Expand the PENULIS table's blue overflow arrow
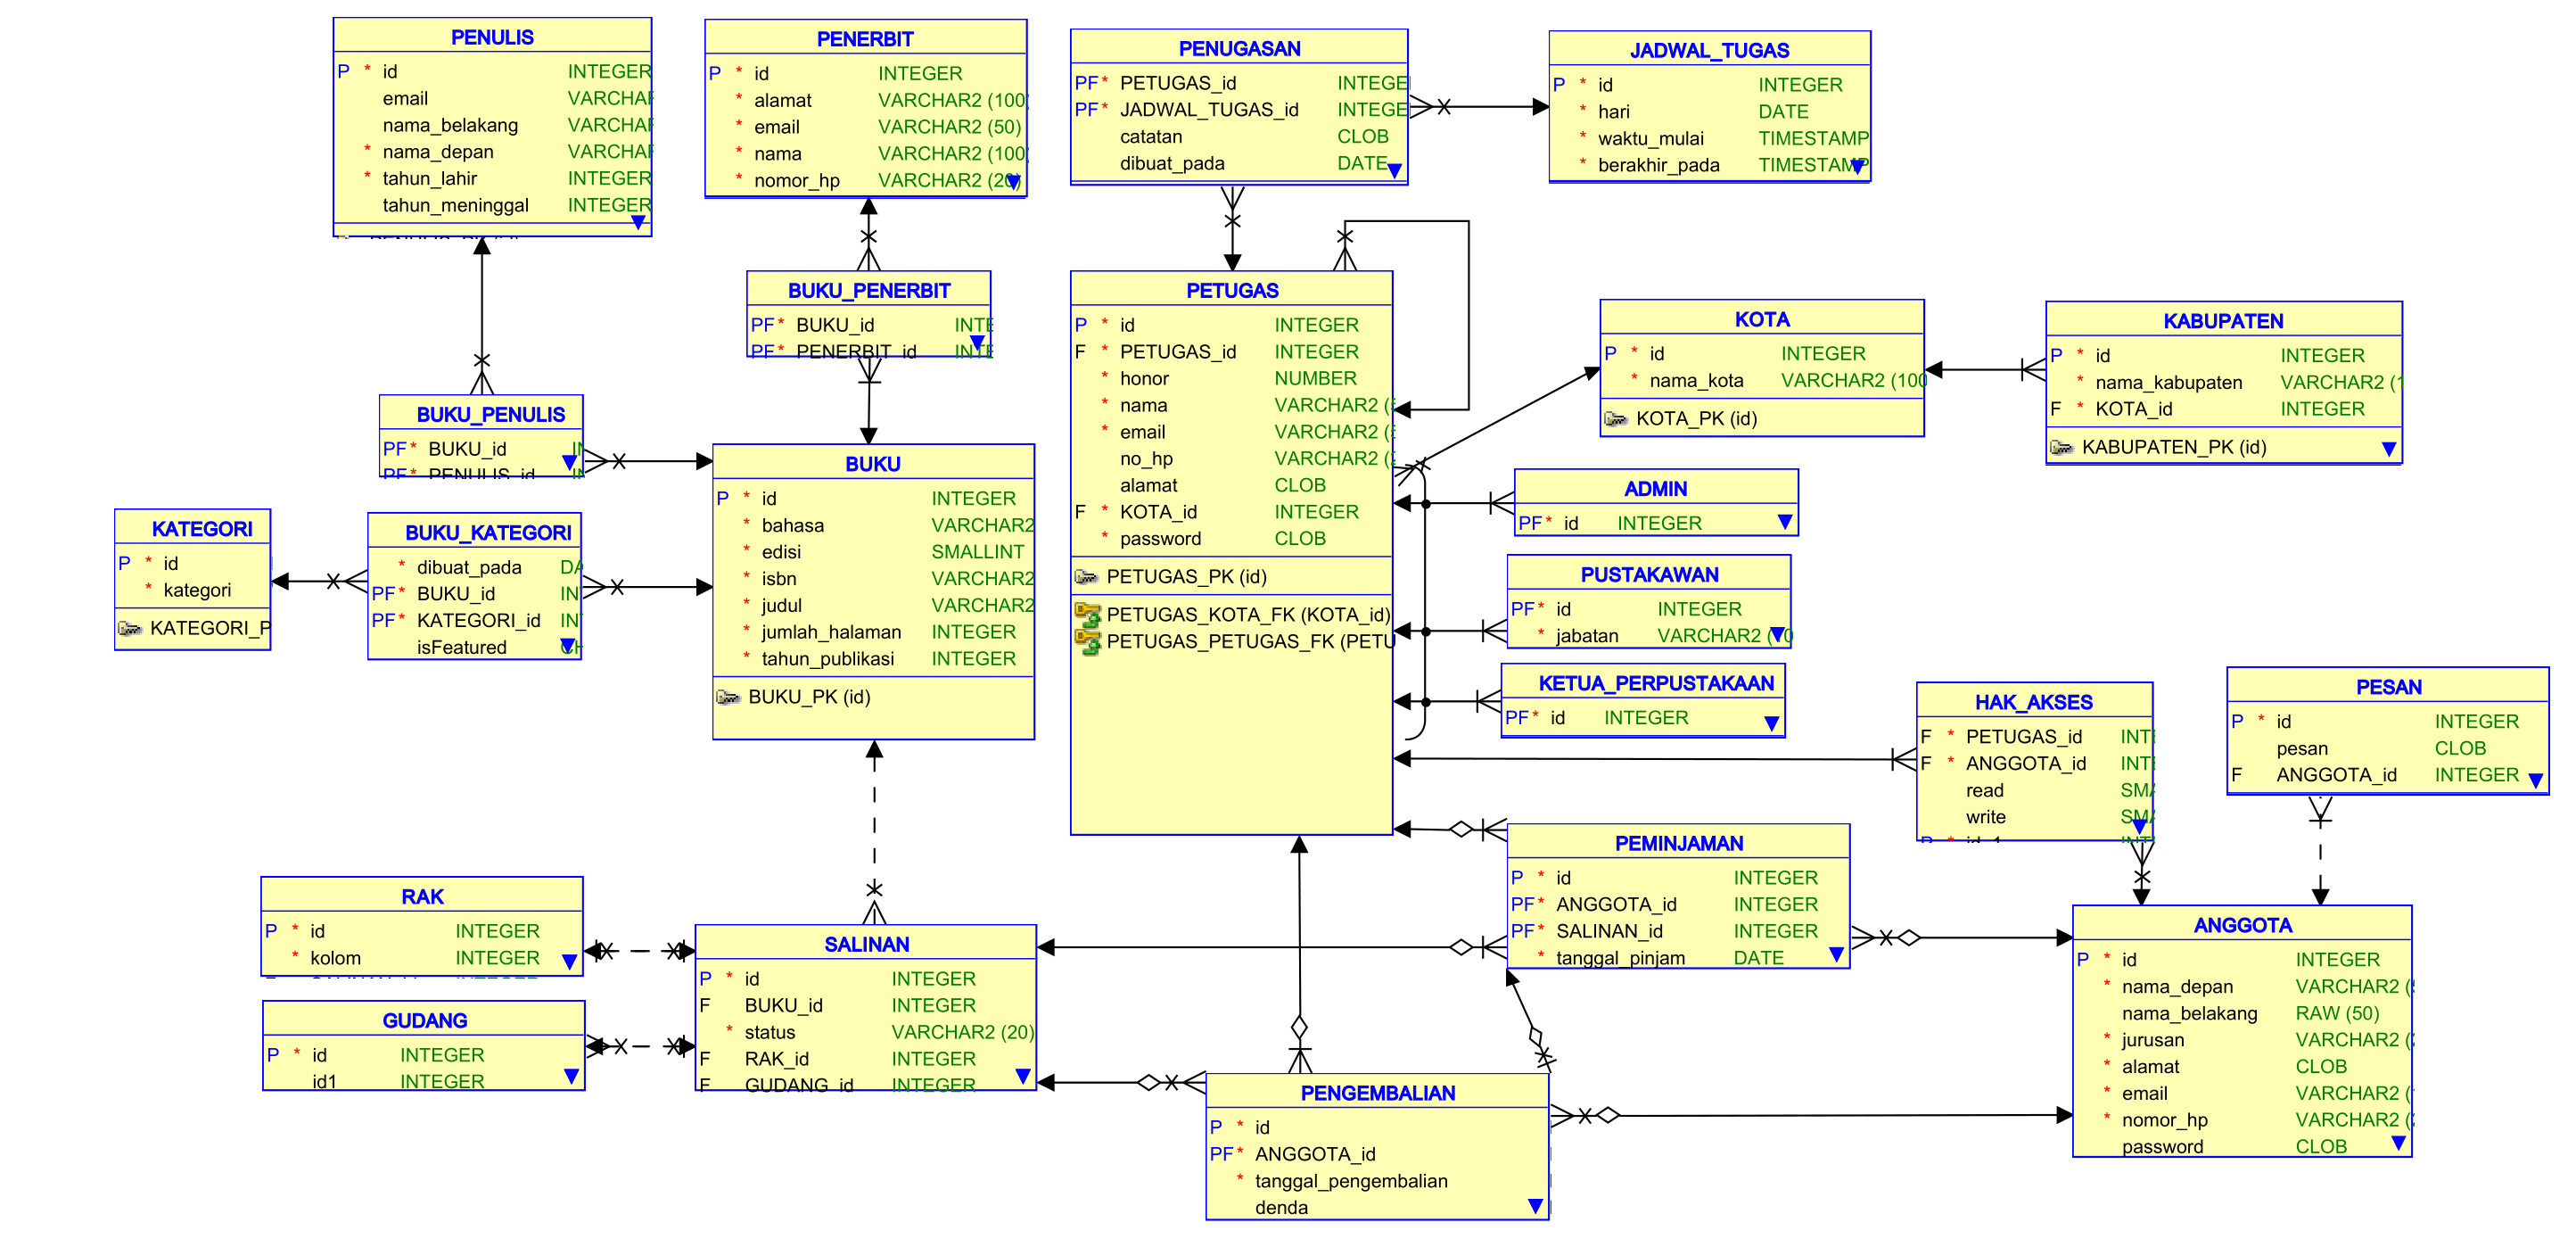Viewport: 2576px width, 1247px height. coord(638,222)
